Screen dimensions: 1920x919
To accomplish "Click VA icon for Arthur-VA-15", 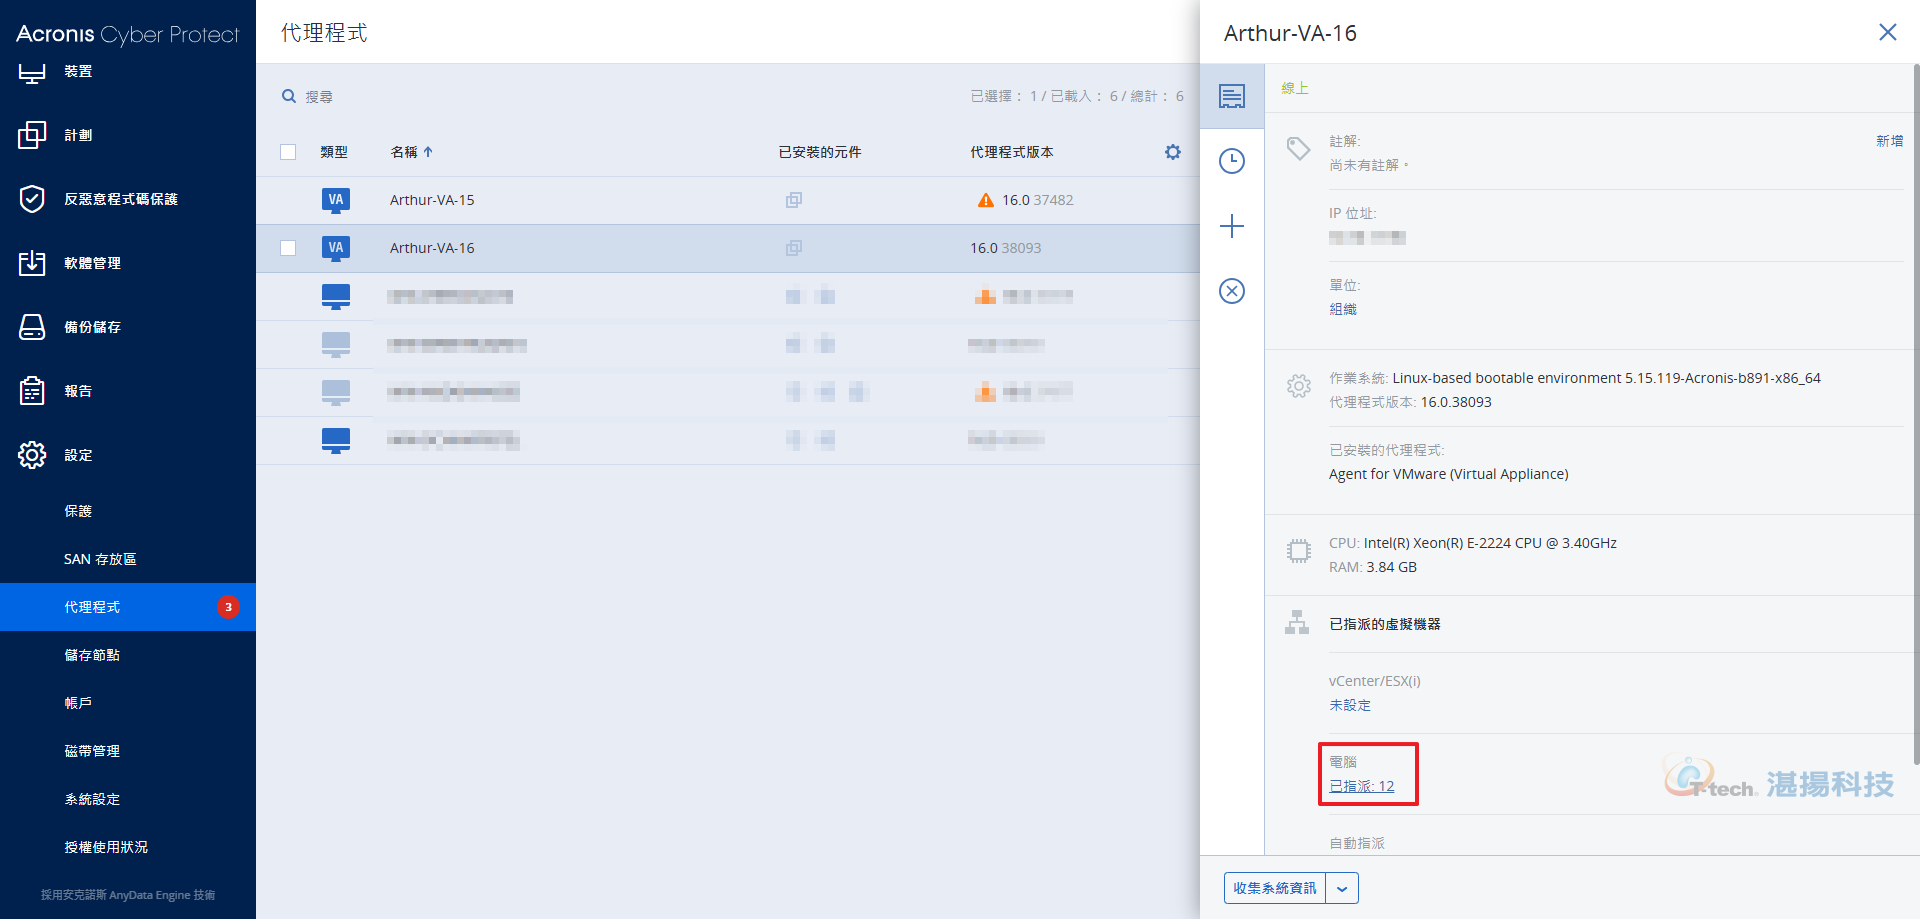I will (336, 200).
